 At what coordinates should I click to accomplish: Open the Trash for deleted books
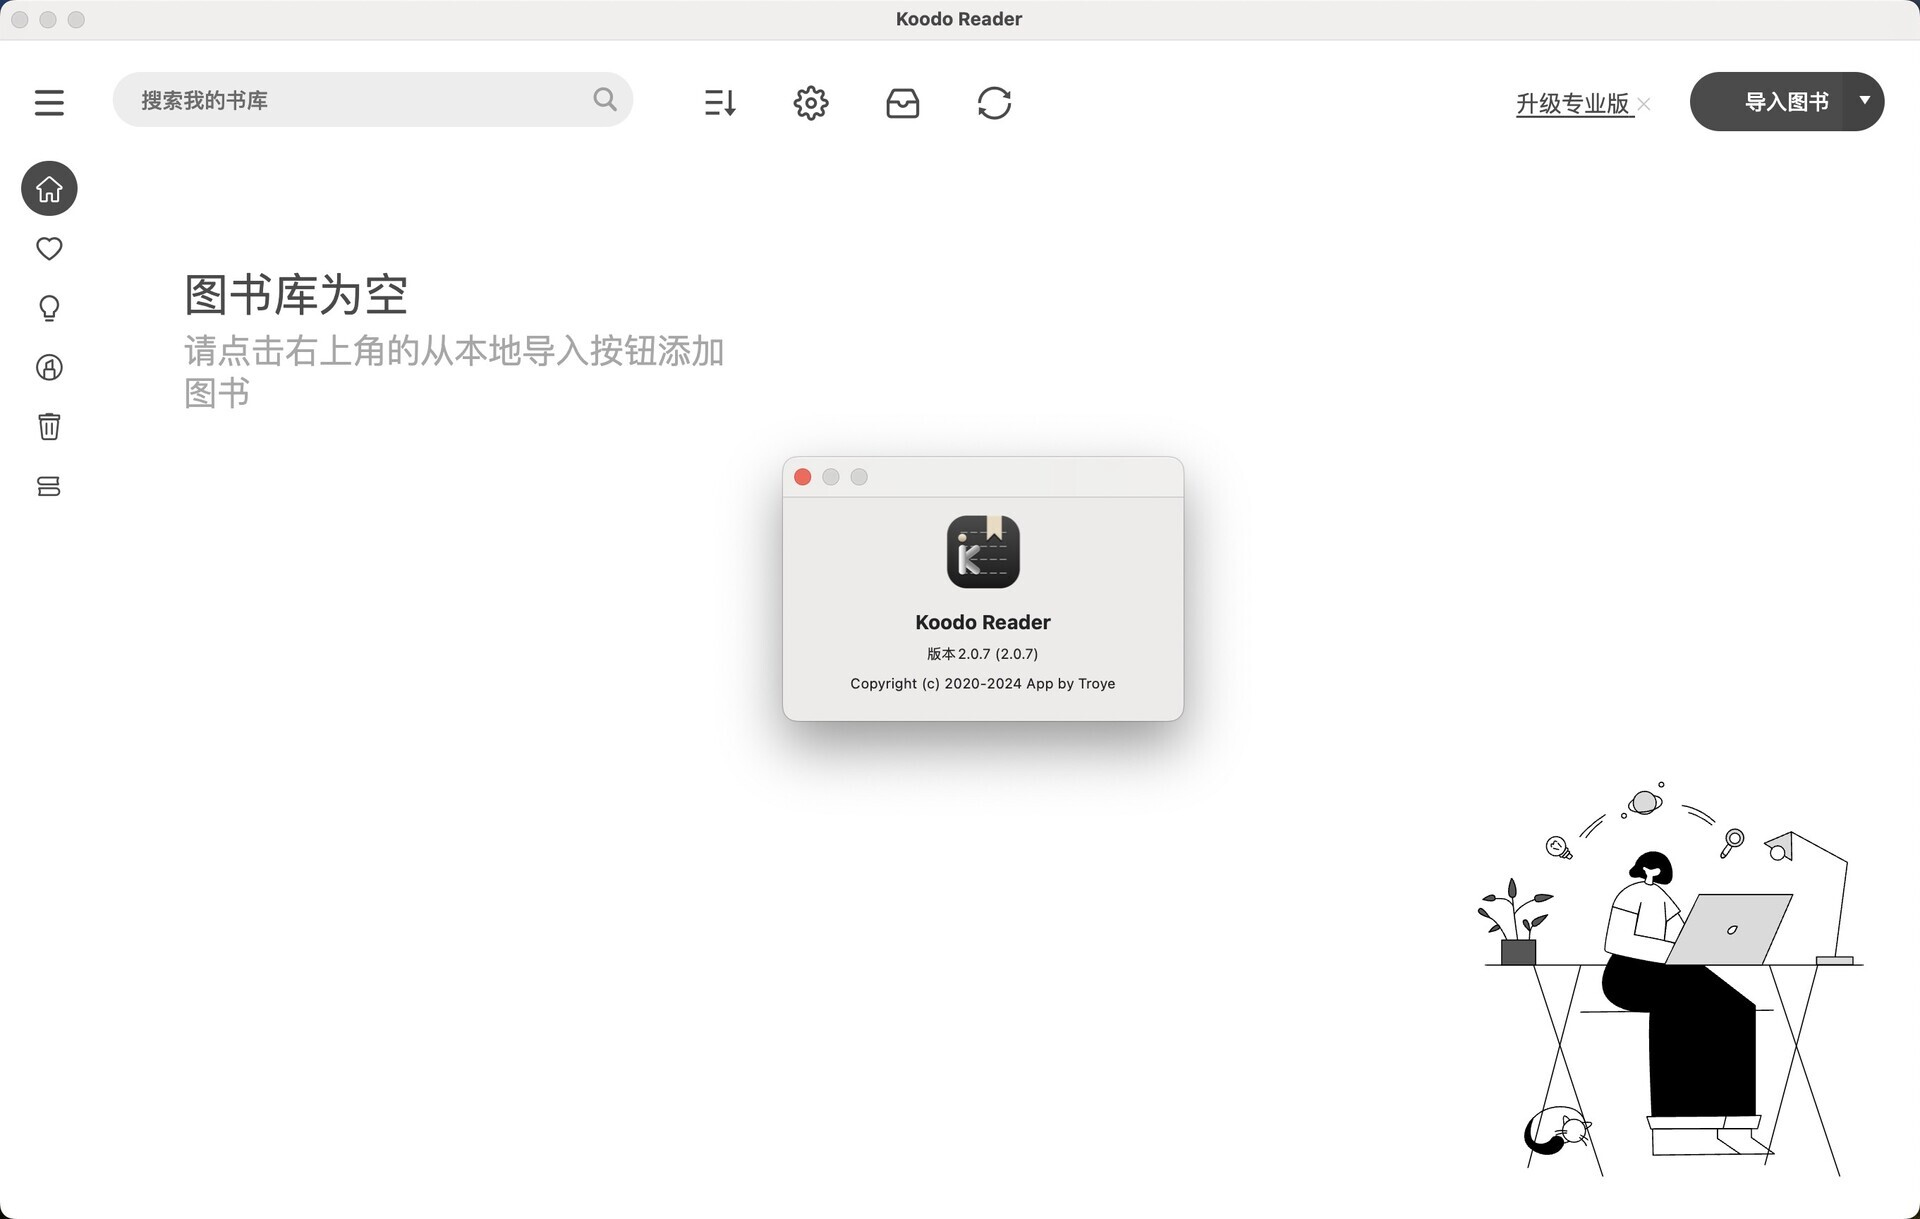(49, 426)
